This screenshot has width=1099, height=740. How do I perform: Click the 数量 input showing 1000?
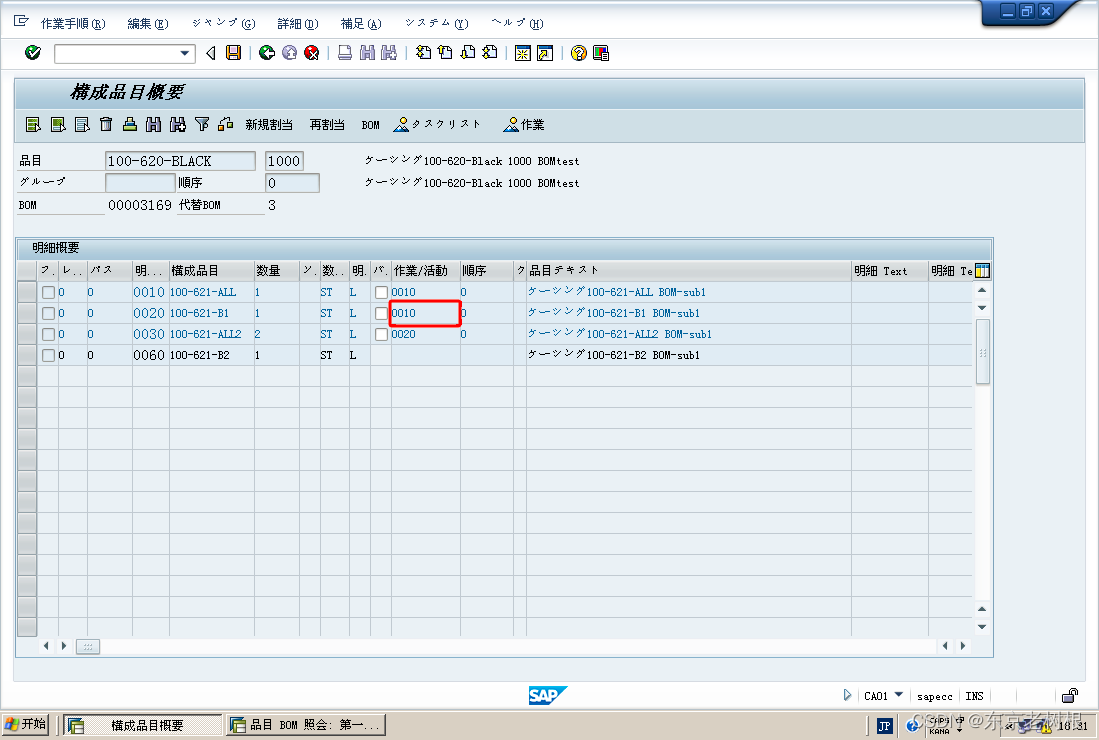click(284, 160)
